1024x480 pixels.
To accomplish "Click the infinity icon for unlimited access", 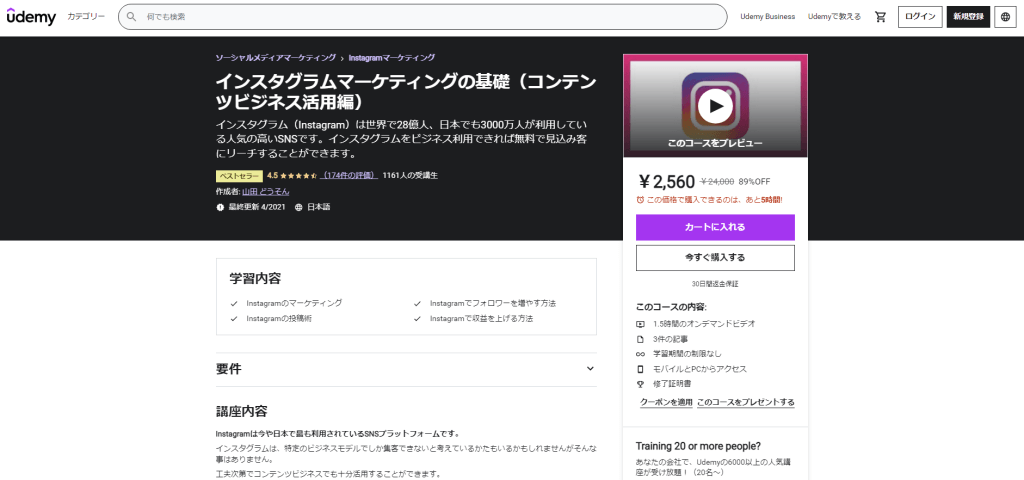I will tap(641, 354).
